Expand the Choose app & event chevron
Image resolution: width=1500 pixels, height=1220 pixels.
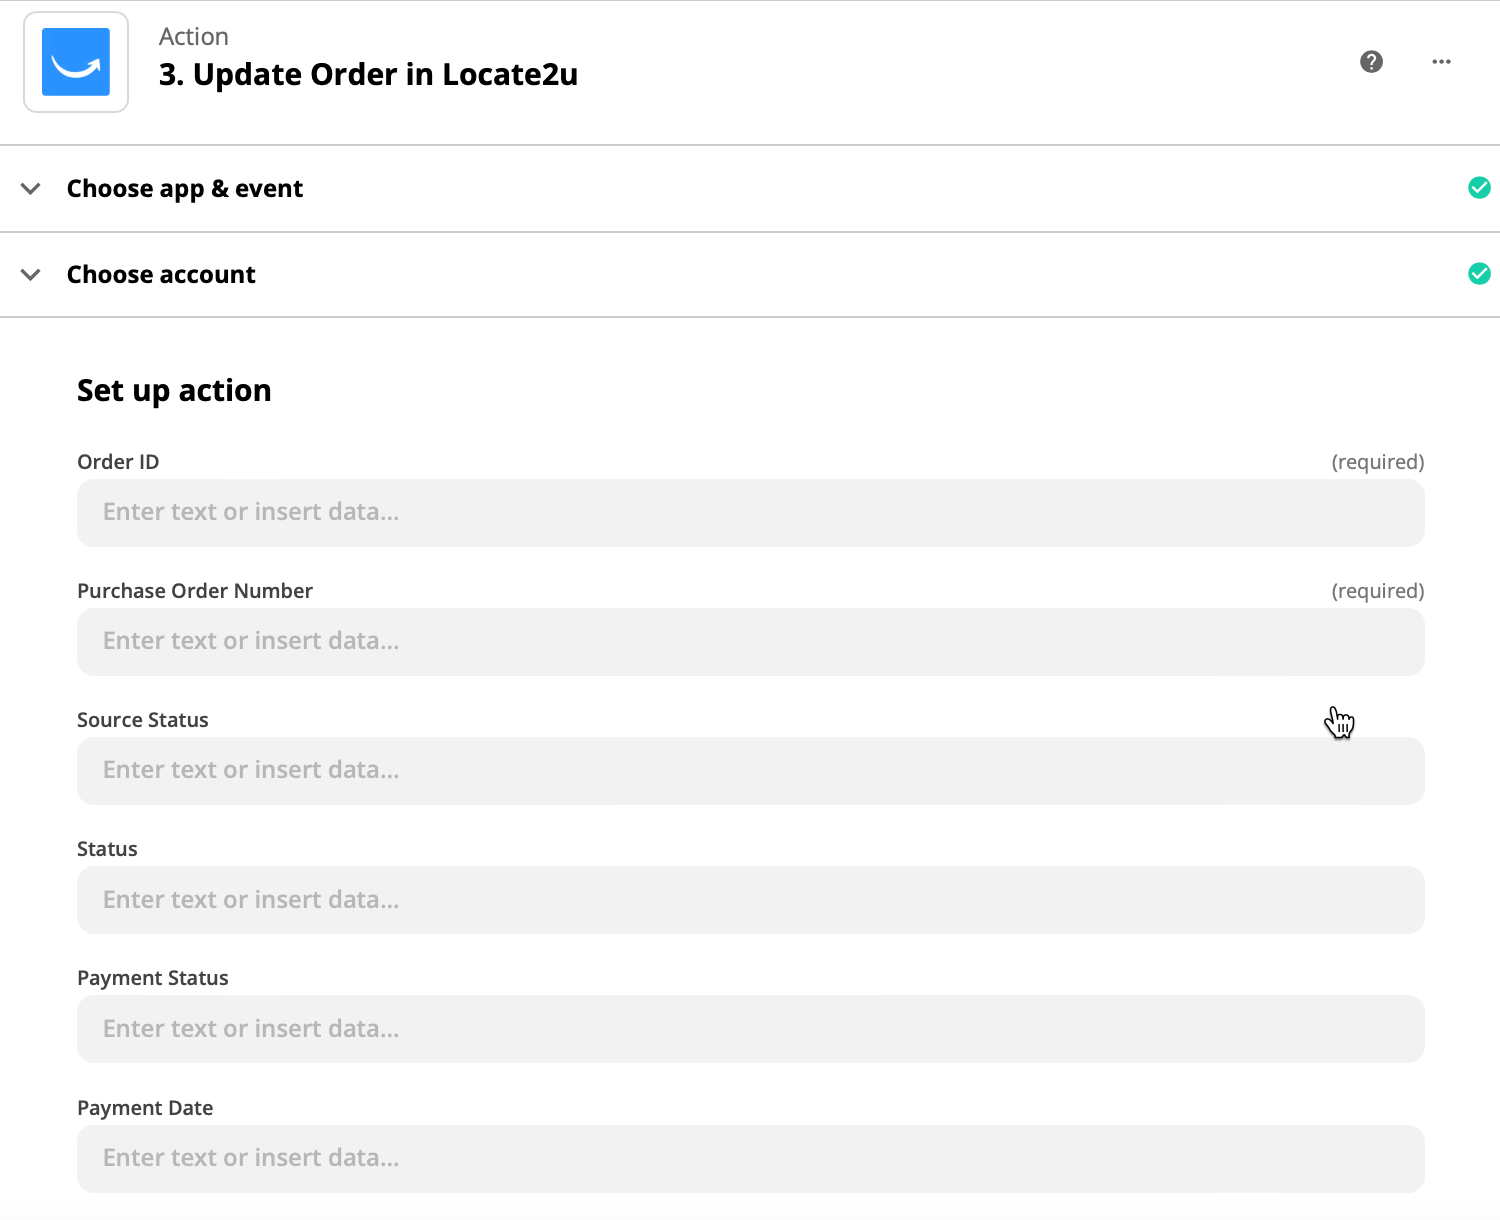point(31,189)
